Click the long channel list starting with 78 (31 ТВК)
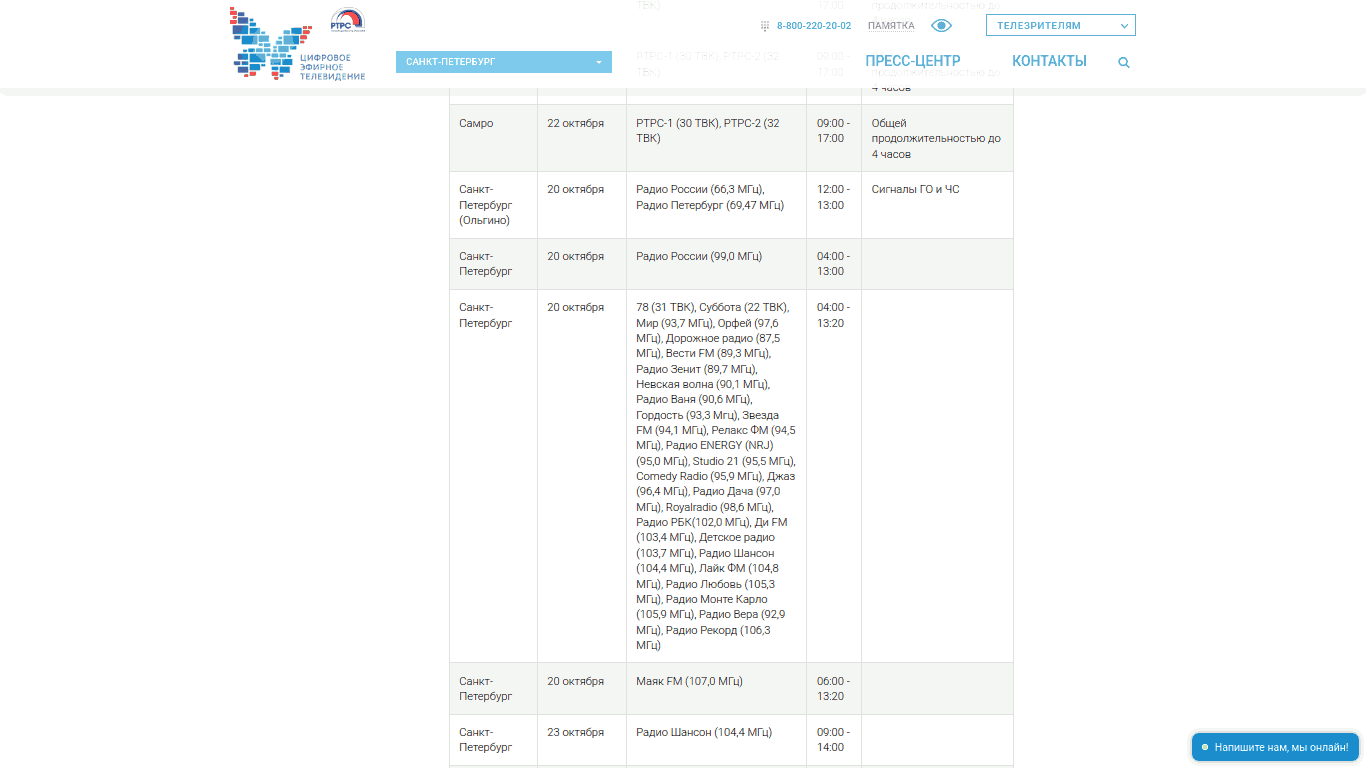This screenshot has width=1366, height=768. [x=717, y=476]
